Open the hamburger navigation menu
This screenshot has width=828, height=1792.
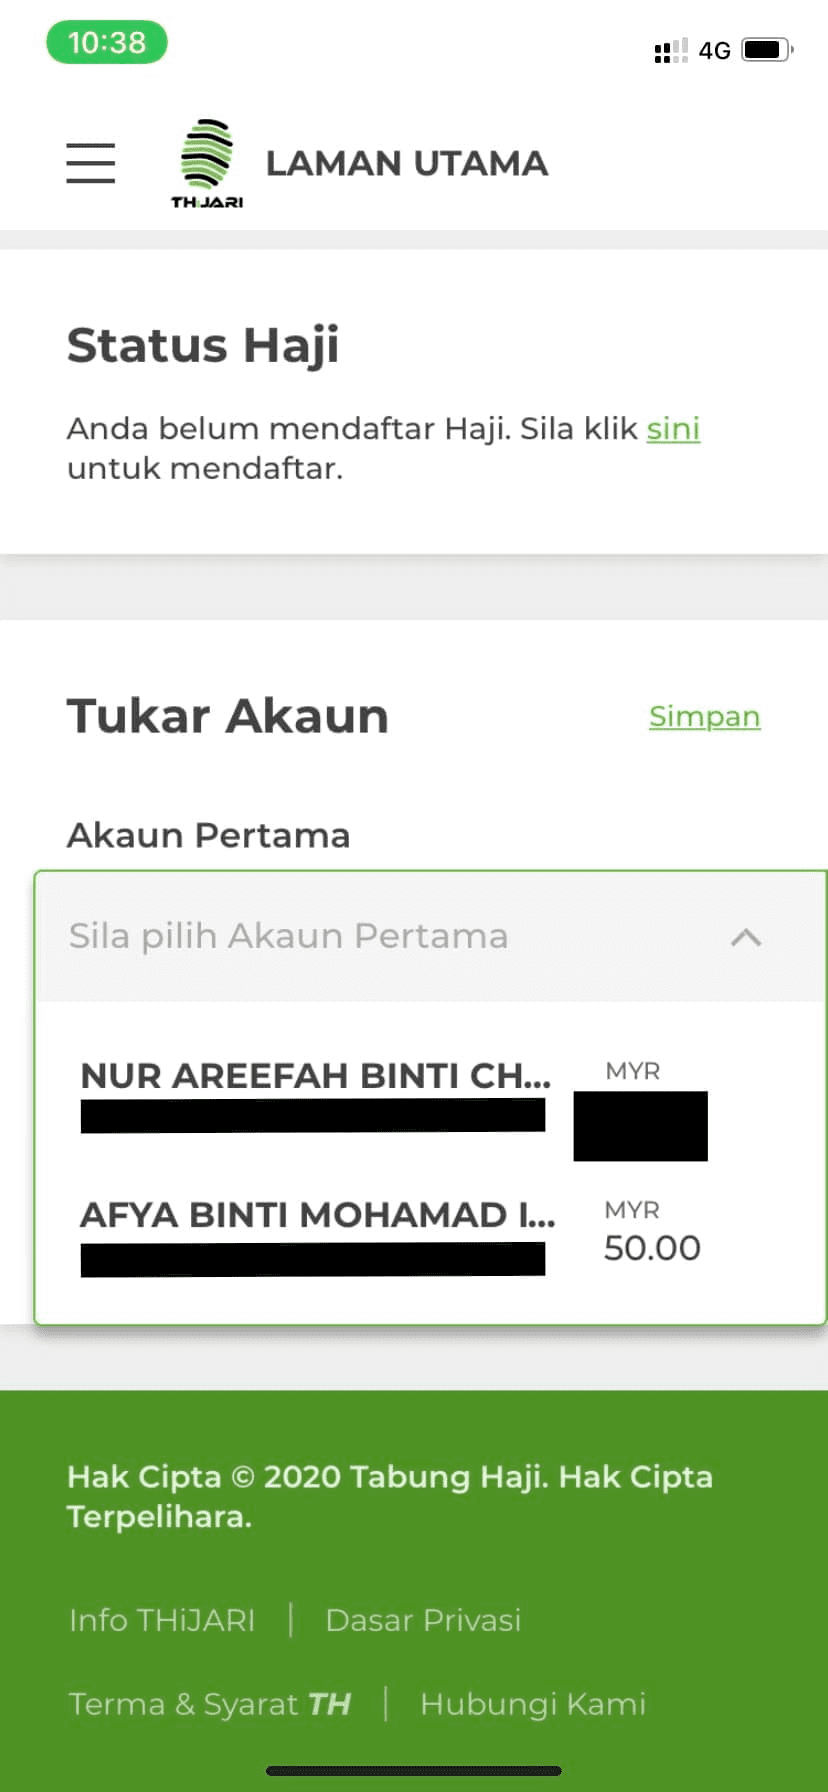click(91, 163)
